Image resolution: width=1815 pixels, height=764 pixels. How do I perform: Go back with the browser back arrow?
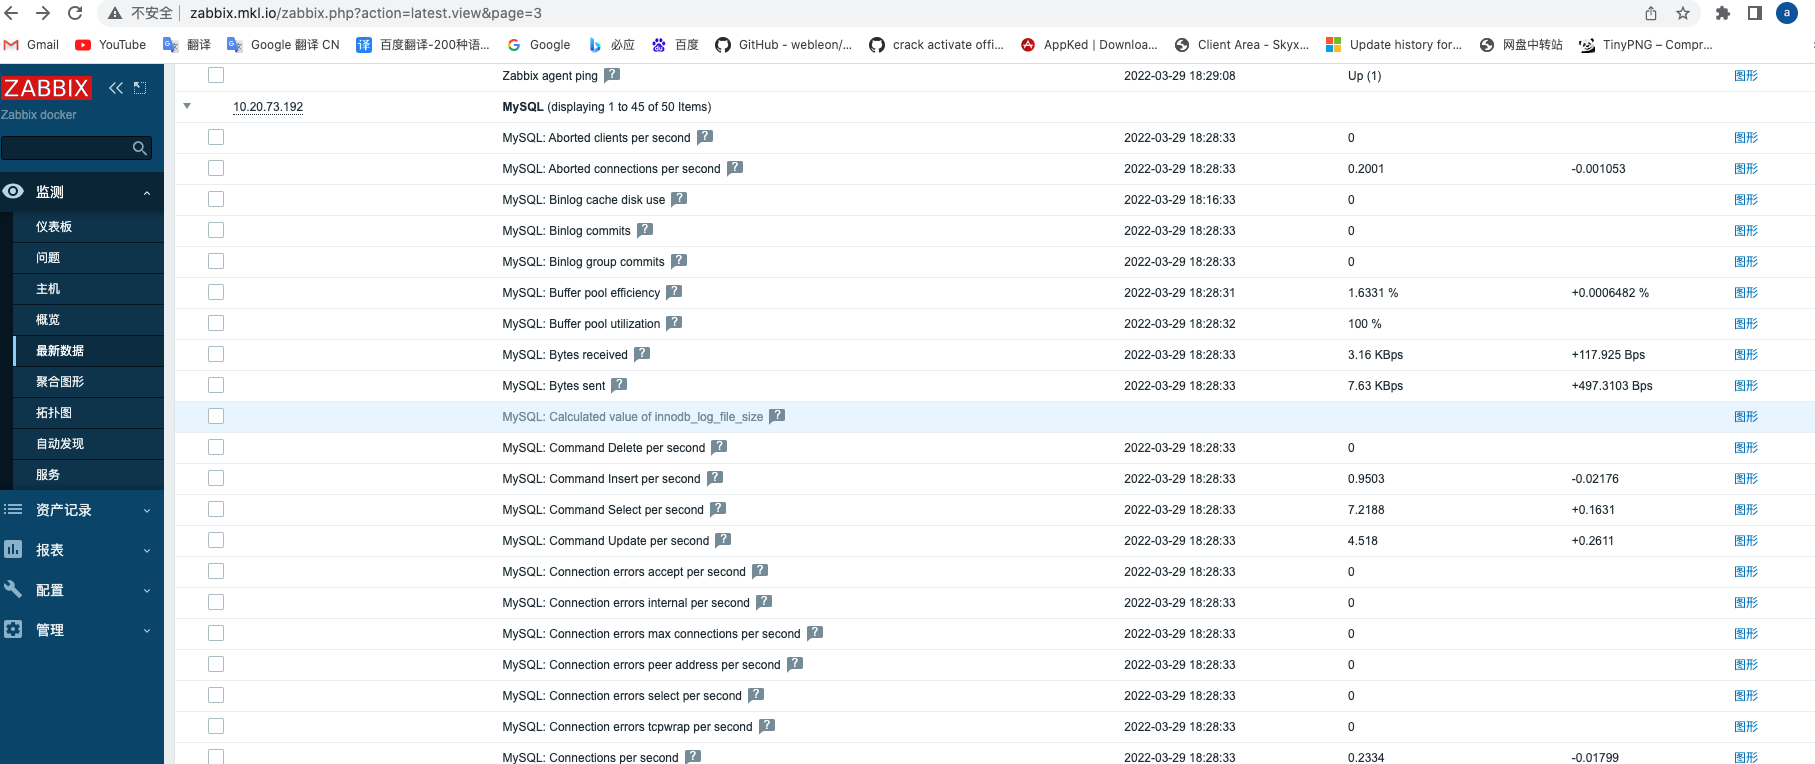pos(11,13)
